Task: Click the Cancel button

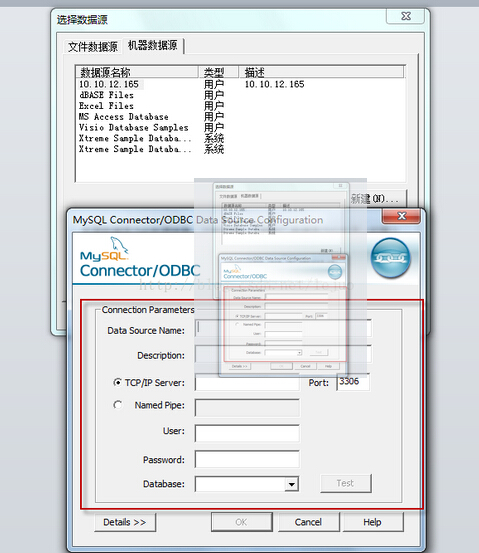Action: (309, 522)
